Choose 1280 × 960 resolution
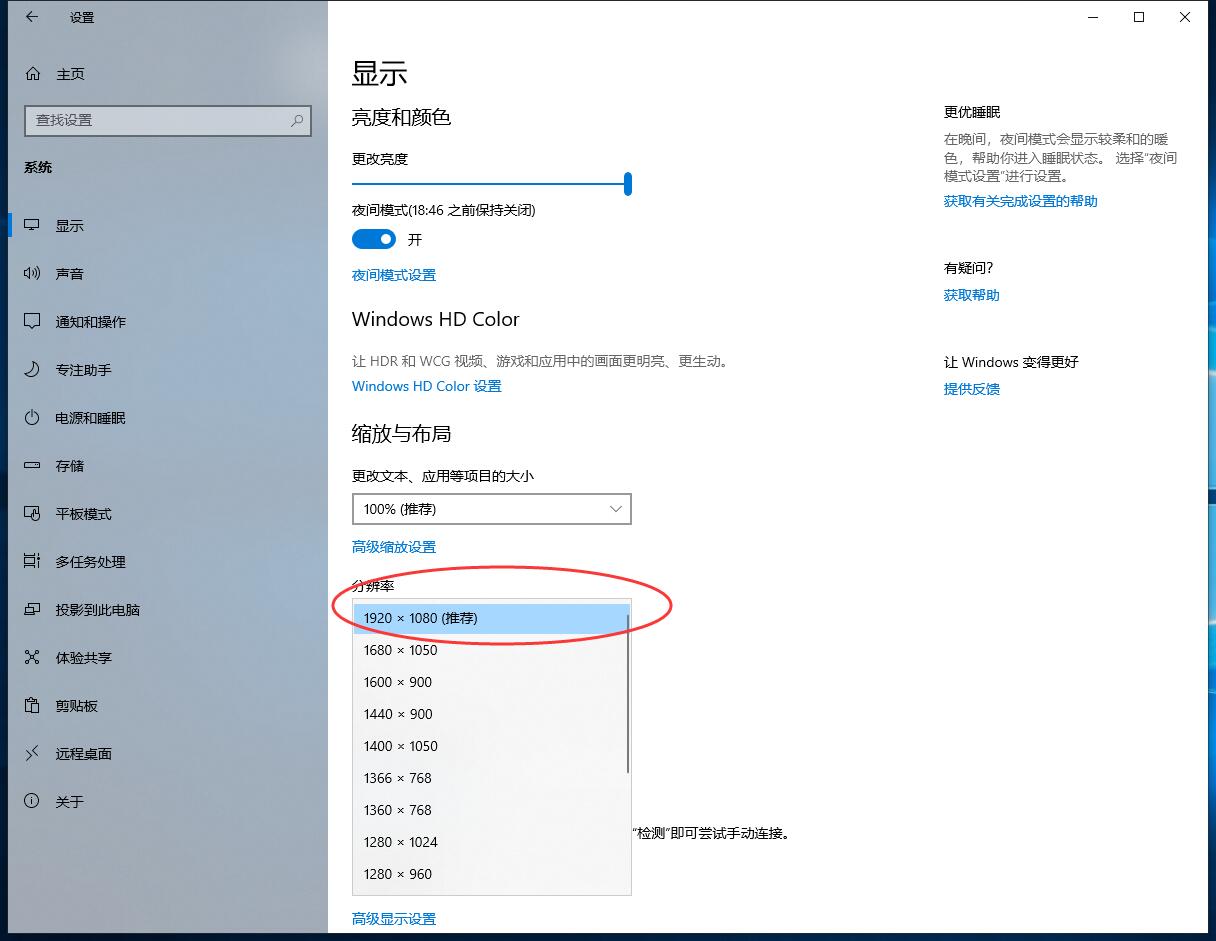The height and width of the screenshot is (941, 1216). (491, 874)
